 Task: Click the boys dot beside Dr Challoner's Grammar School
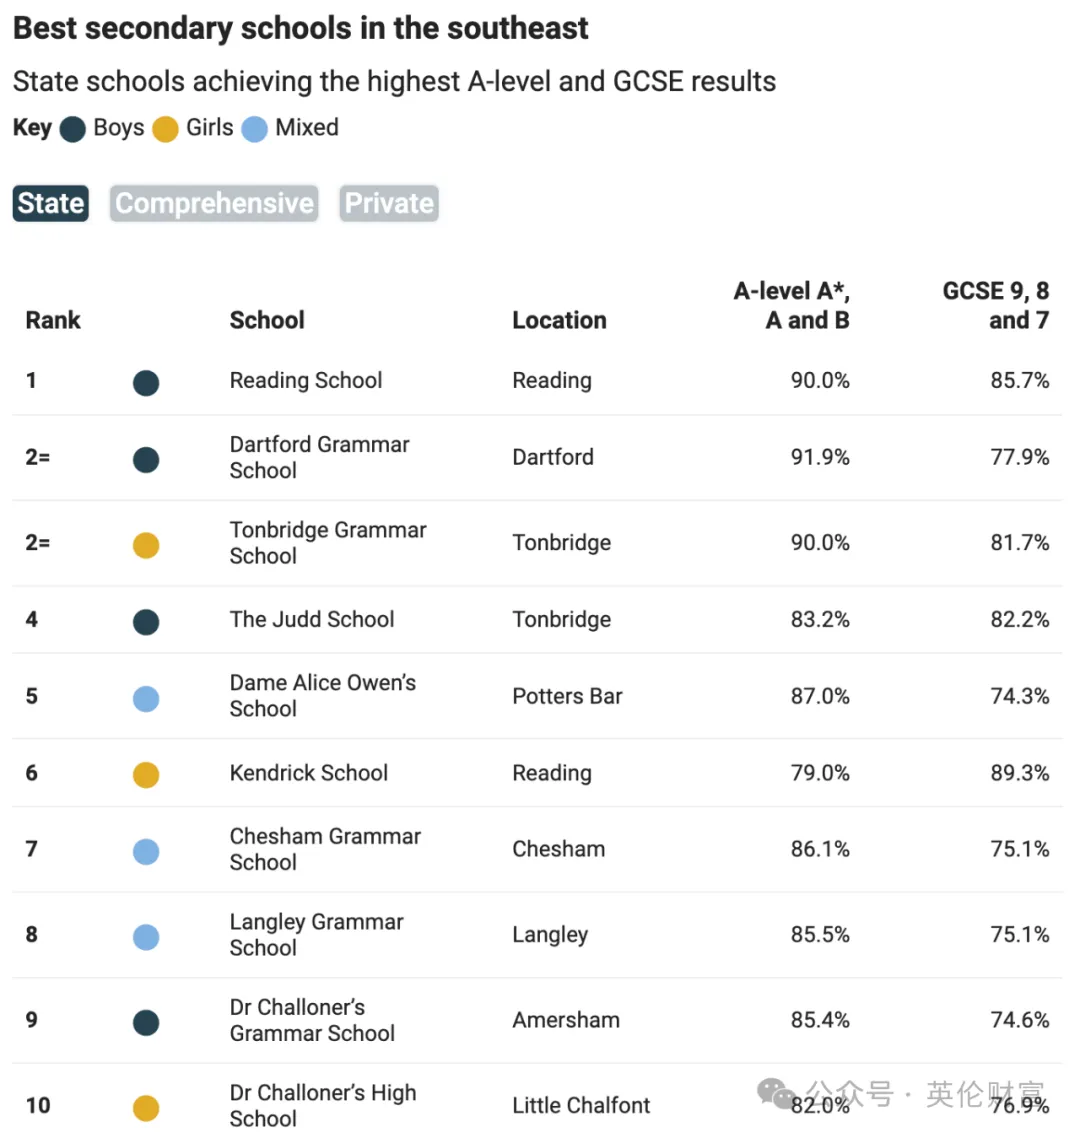pyautogui.click(x=146, y=1023)
